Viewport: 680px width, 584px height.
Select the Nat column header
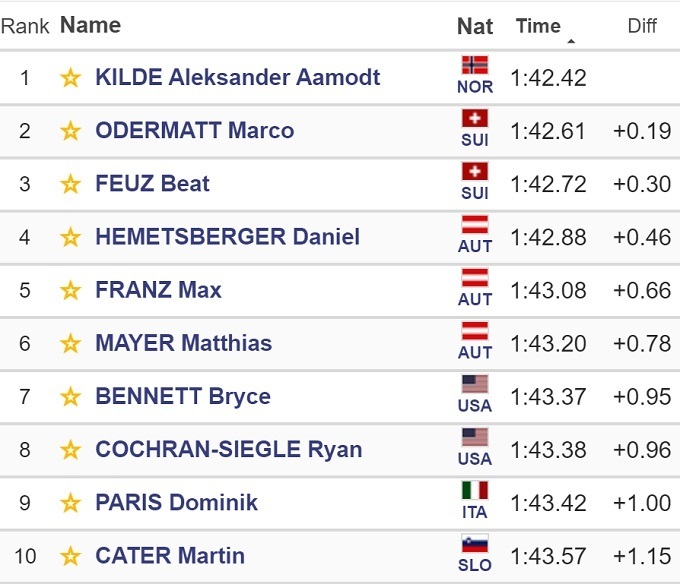tap(475, 26)
